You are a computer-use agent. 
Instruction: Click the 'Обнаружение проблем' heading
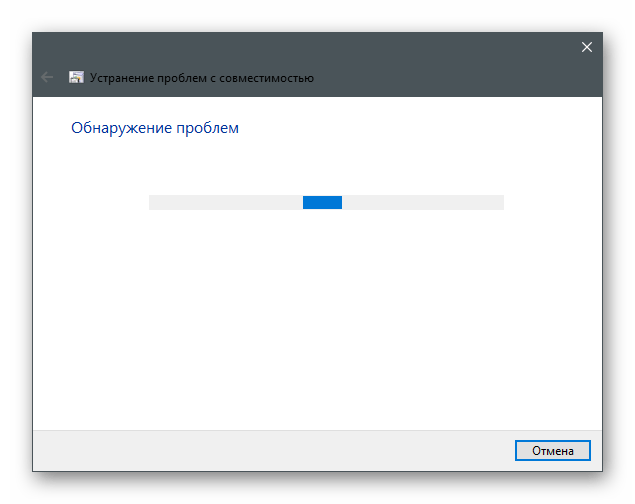[155, 128]
